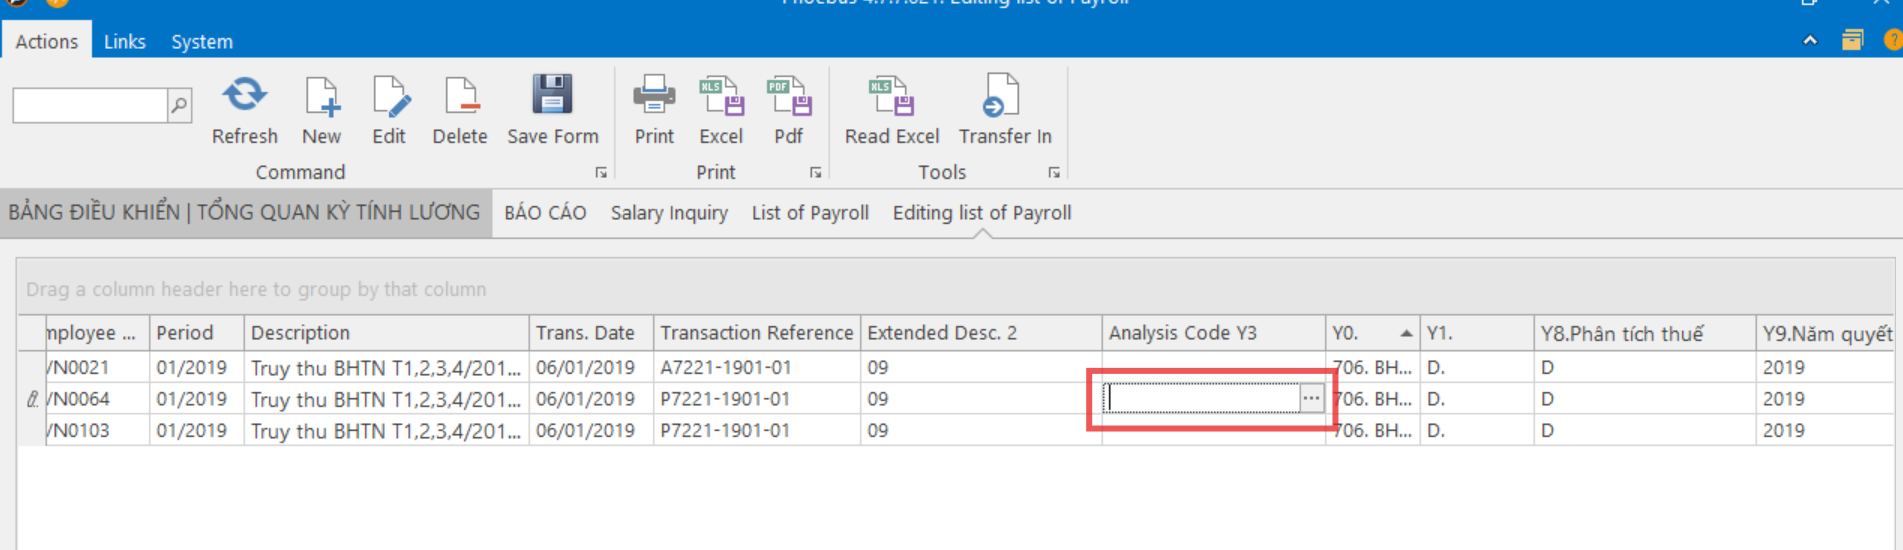Expand the Print group dialog launcher
This screenshot has height=550, width=1903.
[815, 173]
